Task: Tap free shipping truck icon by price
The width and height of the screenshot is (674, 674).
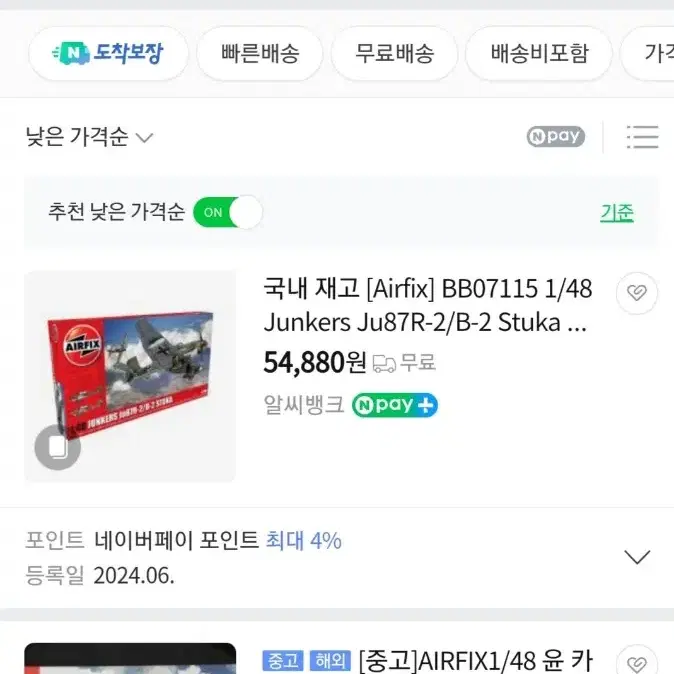Action: point(384,363)
